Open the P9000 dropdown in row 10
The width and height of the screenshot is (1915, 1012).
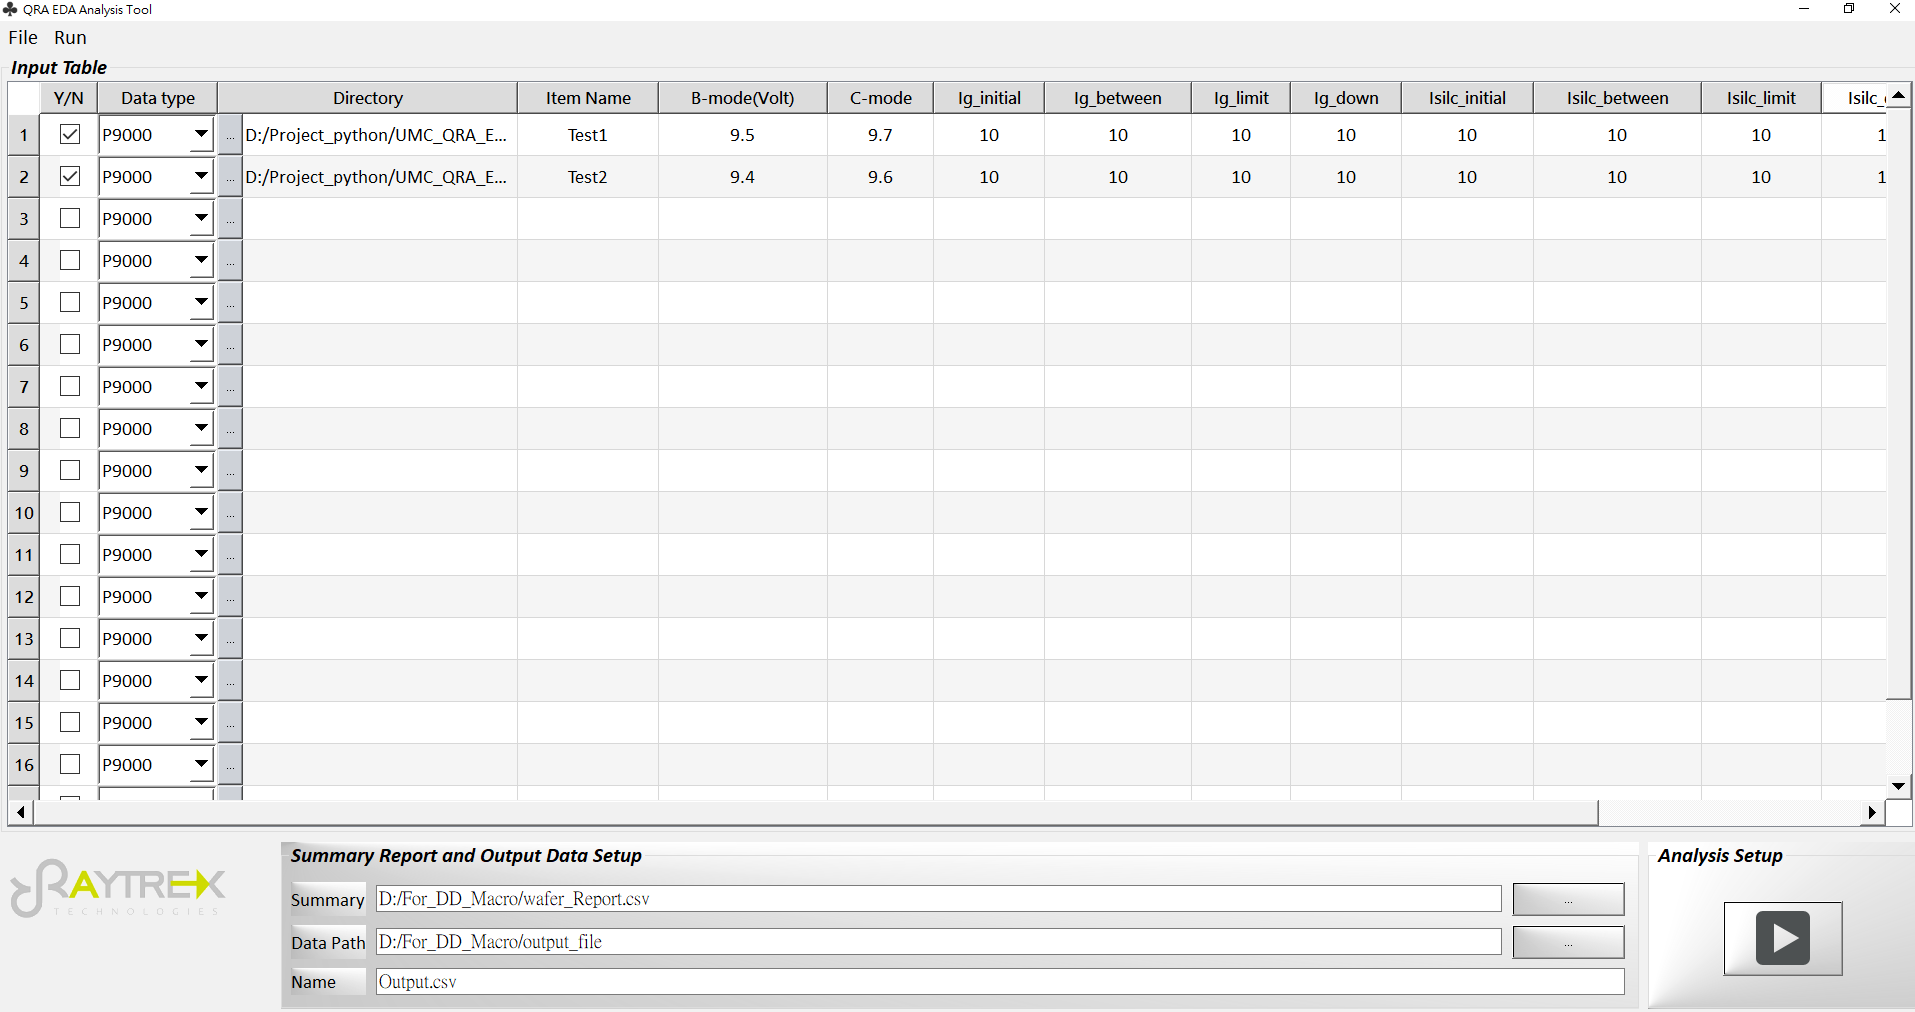click(x=201, y=512)
